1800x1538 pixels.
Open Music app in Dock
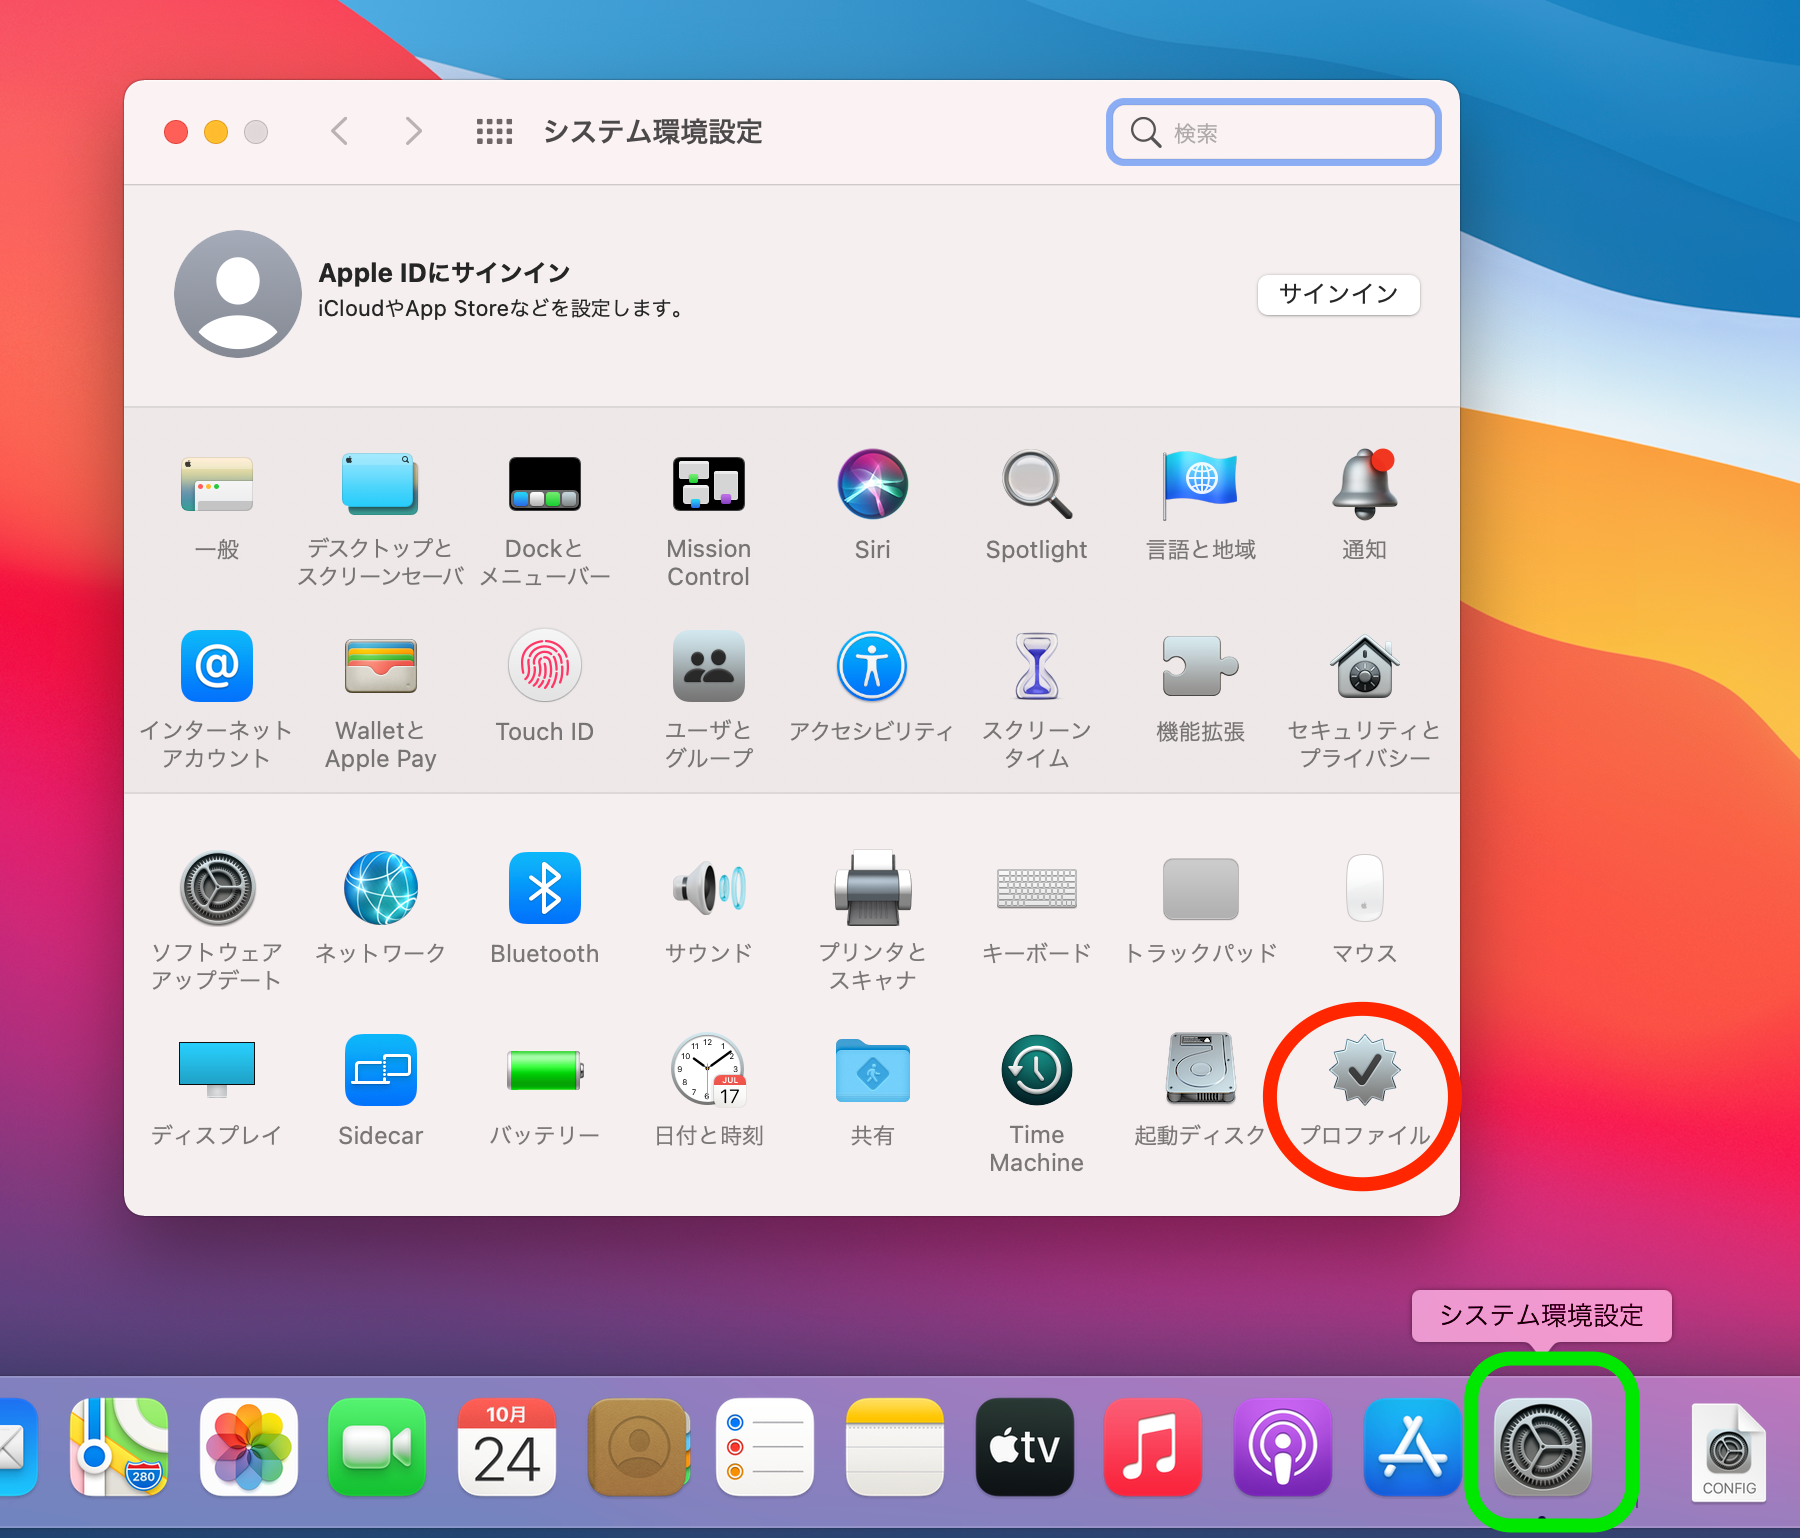click(1153, 1446)
